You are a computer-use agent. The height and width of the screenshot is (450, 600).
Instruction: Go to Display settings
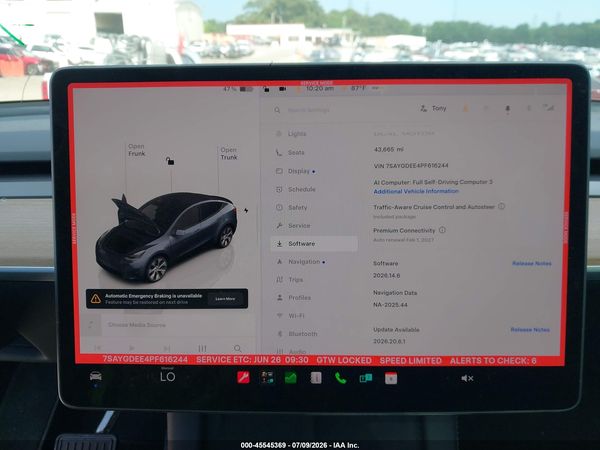pyautogui.click(x=295, y=171)
